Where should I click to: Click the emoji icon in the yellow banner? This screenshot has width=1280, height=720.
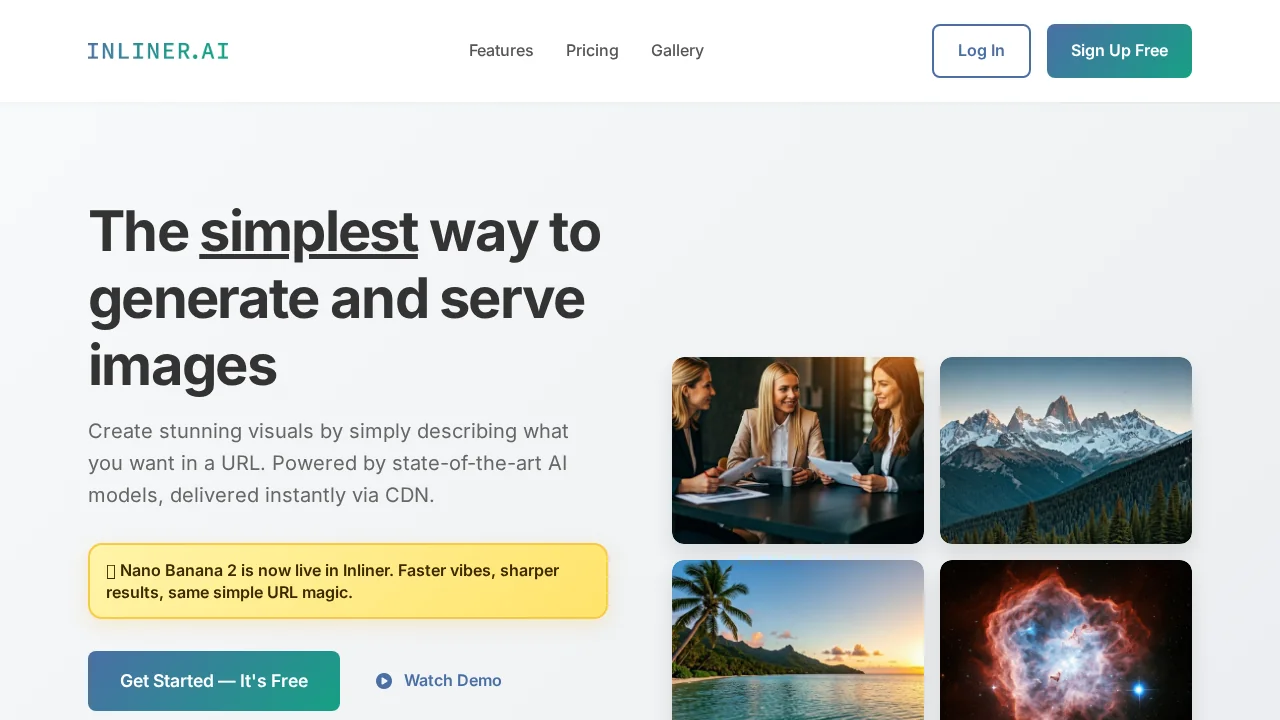click(x=111, y=571)
